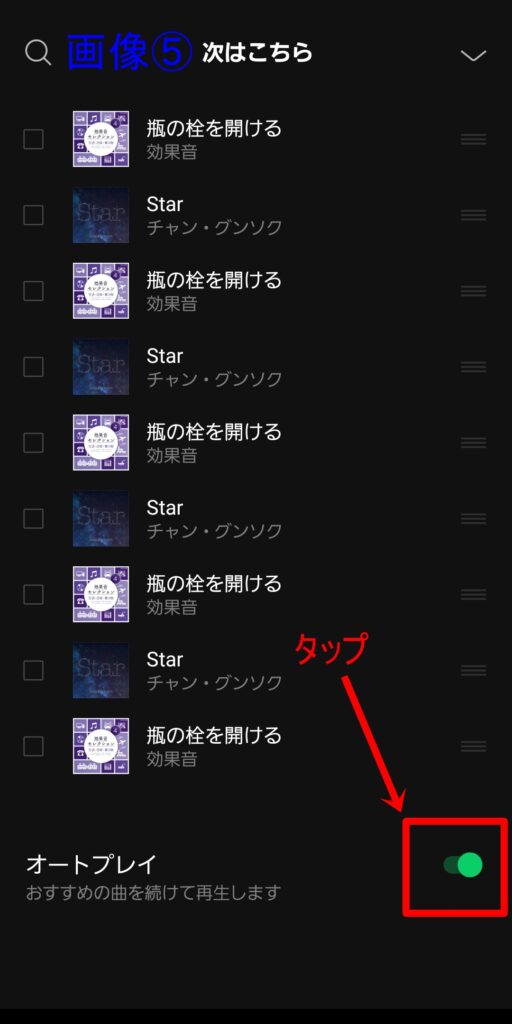Open the fourth 効果音 album artwork
Image resolution: width=512 pixels, height=1024 pixels.
point(101,594)
